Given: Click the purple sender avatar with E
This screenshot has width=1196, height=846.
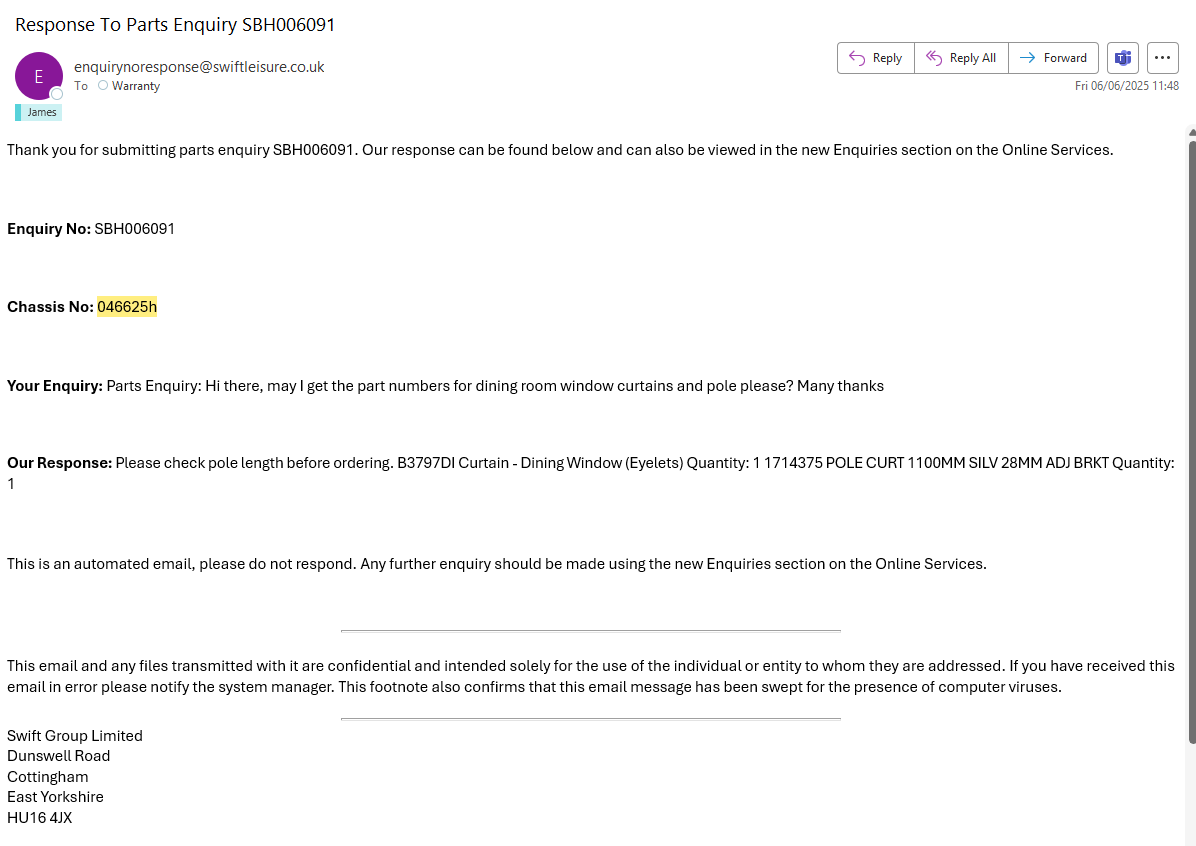Looking at the screenshot, I should pos(39,76).
